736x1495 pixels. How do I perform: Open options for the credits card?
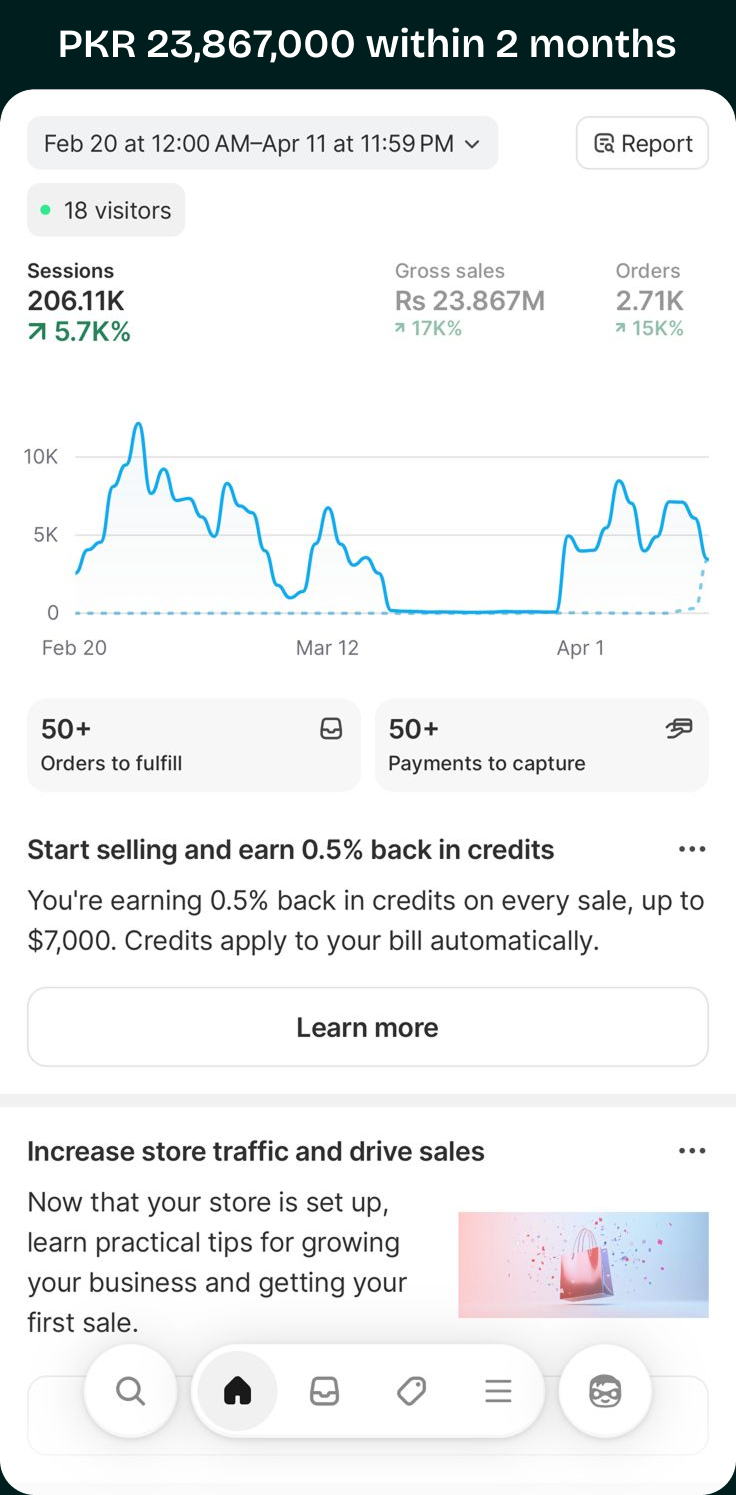(x=692, y=849)
